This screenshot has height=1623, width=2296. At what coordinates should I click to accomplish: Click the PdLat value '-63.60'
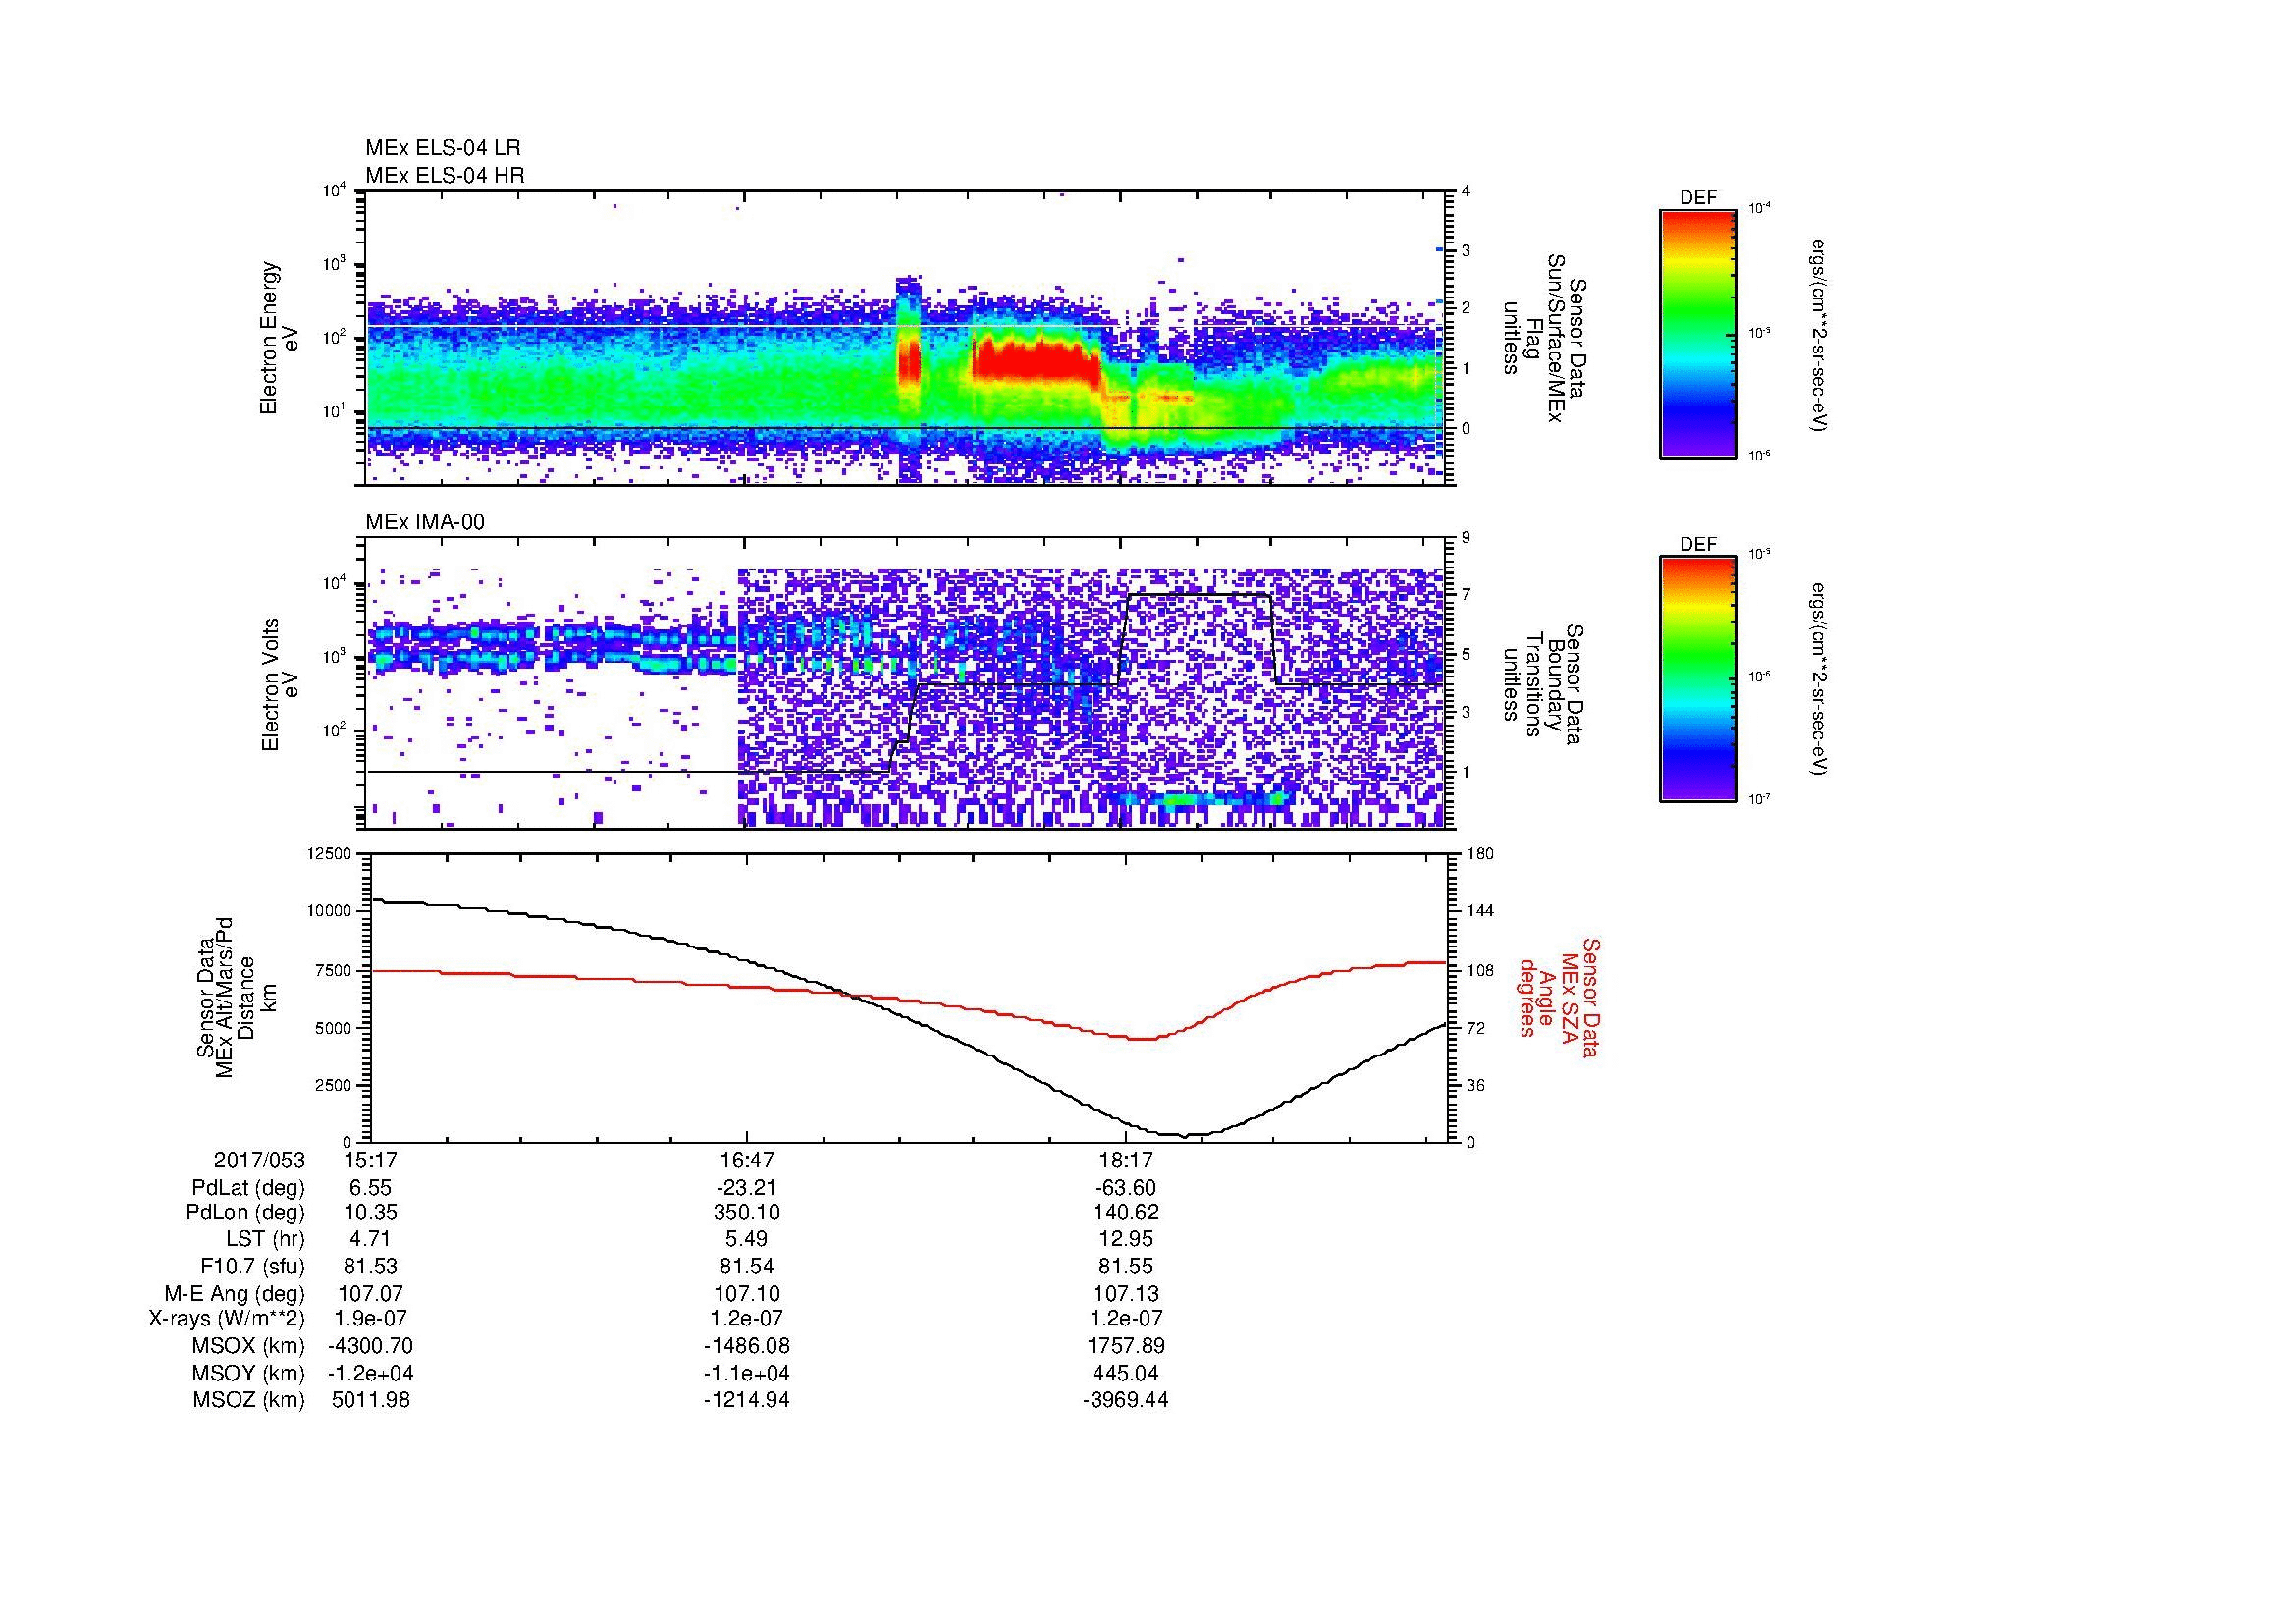[x=1125, y=1188]
